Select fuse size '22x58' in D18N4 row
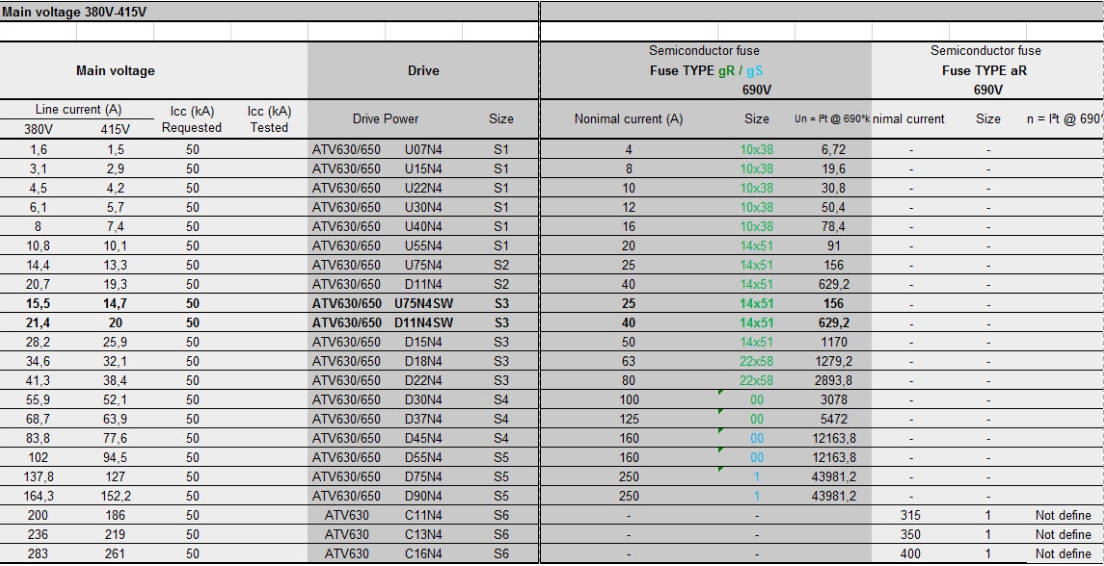 pyautogui.click(x=756, y=361)
